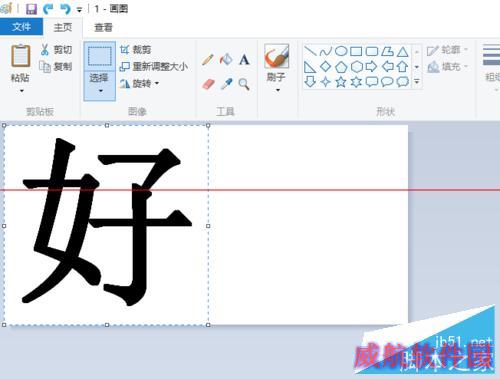Select the Oval callout shape

point(387,82)
